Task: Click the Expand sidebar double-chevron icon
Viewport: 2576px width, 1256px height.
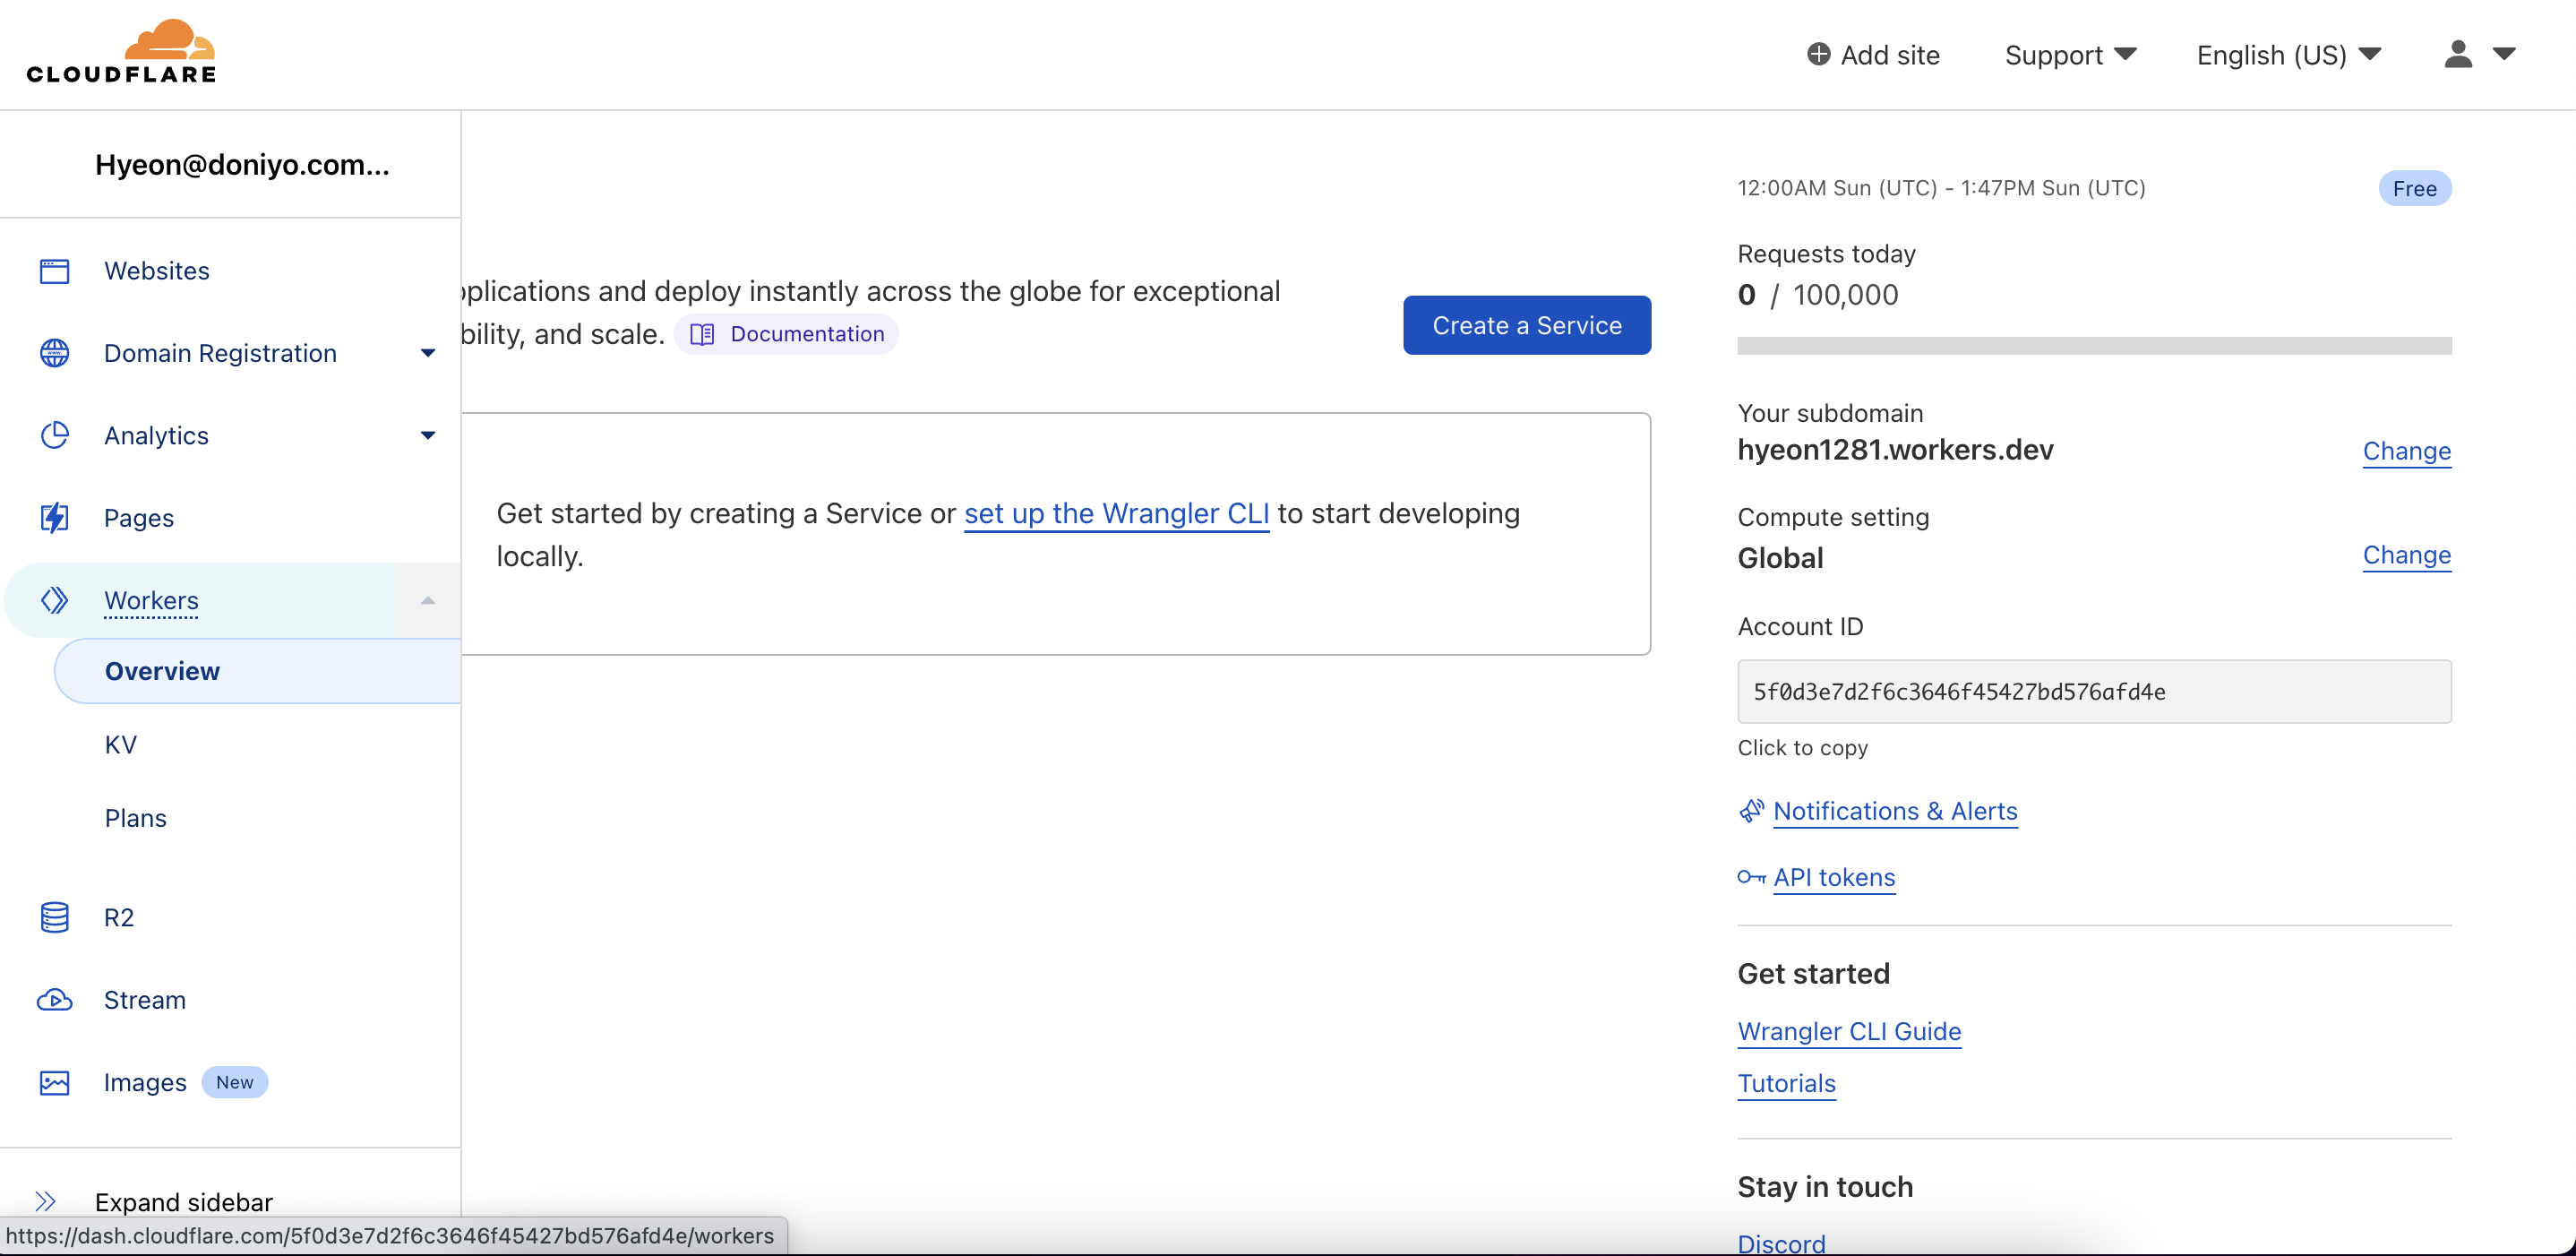Action: point(45,1201)
